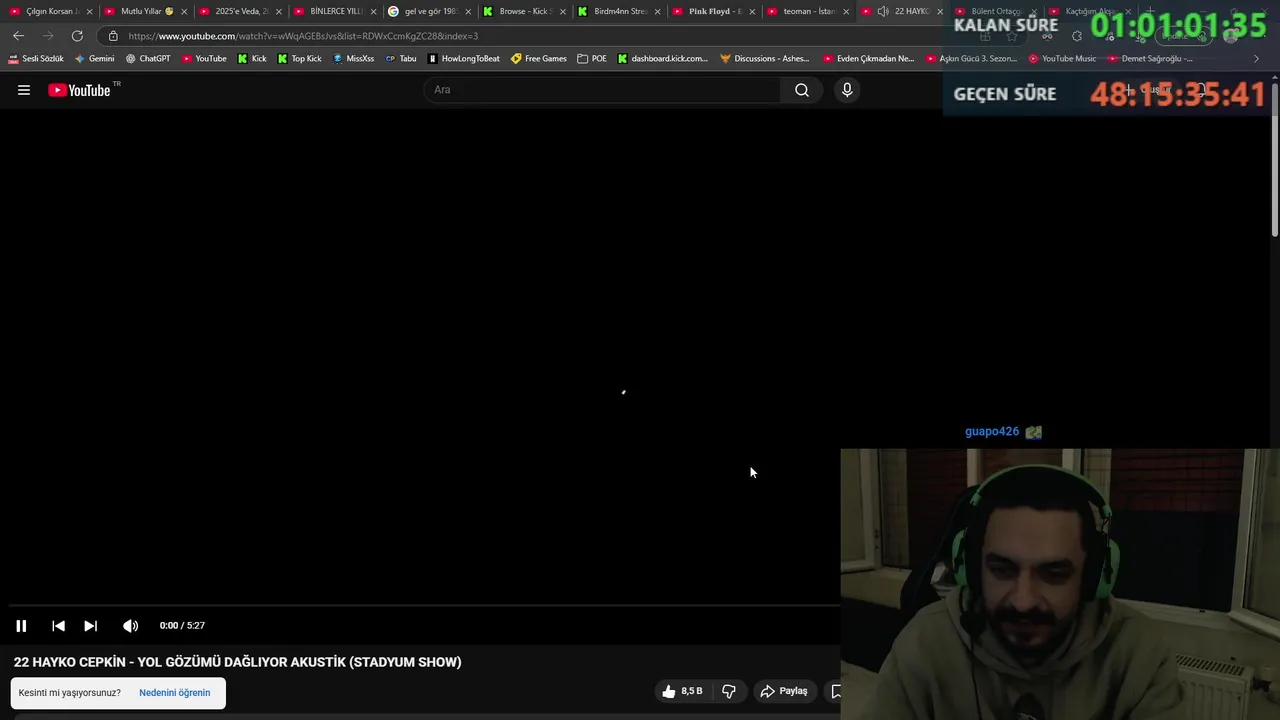This screenshot has width=1280, height=720.
Task: Open 'dashboard.kick.com' bookmark
Action: coord(662,59)
